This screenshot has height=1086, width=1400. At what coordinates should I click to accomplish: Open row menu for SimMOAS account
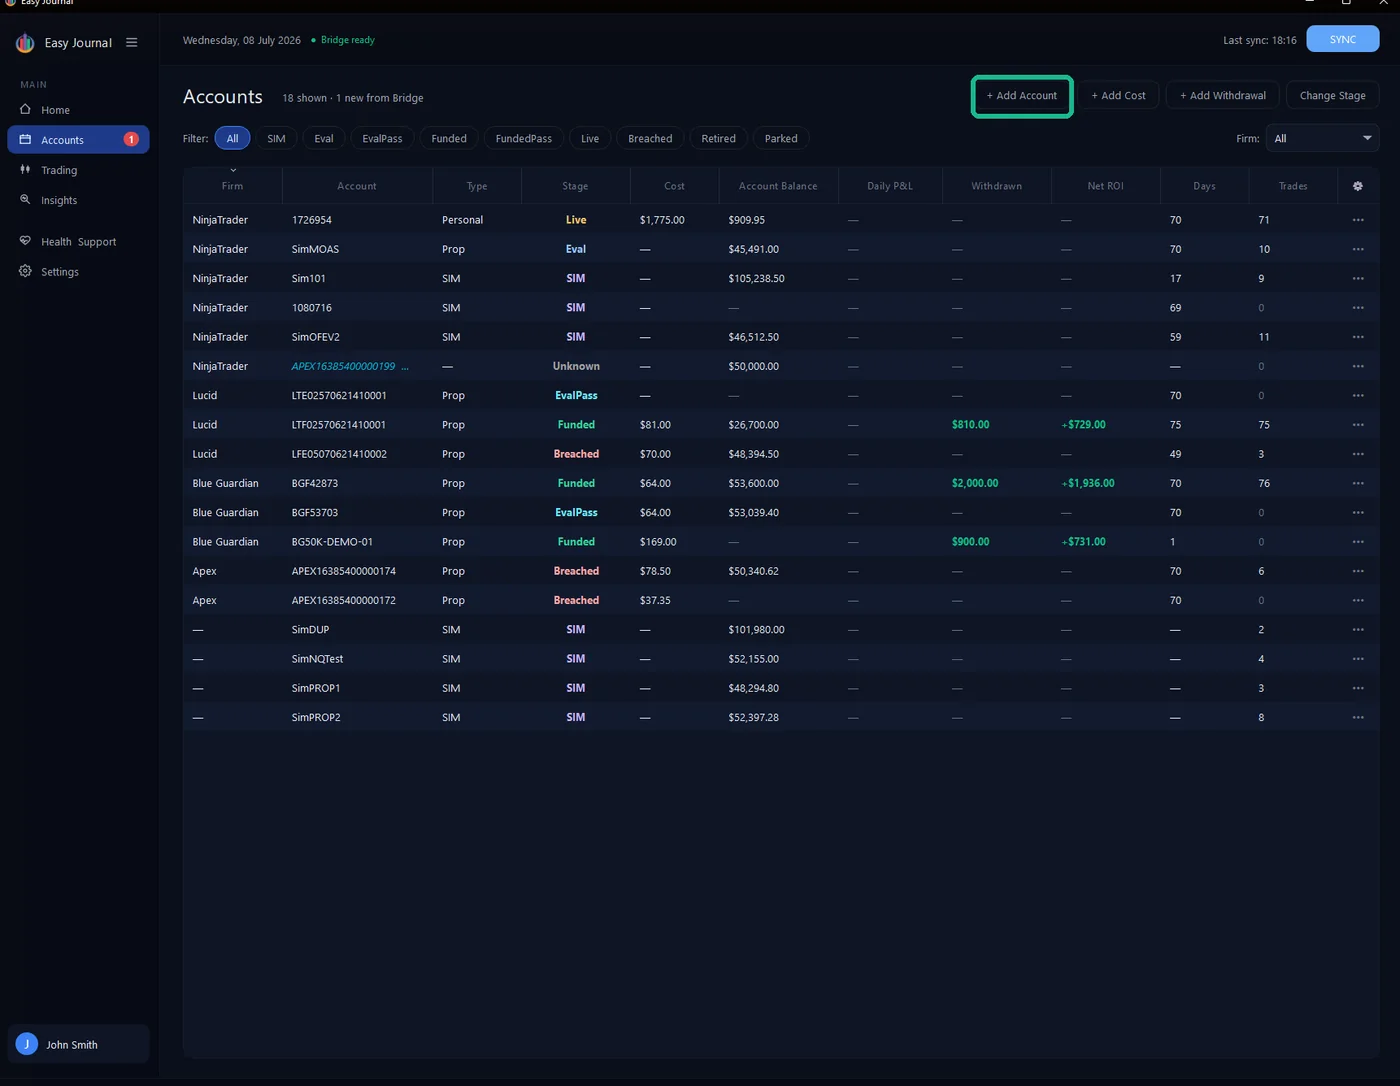tap(1357, 249)
